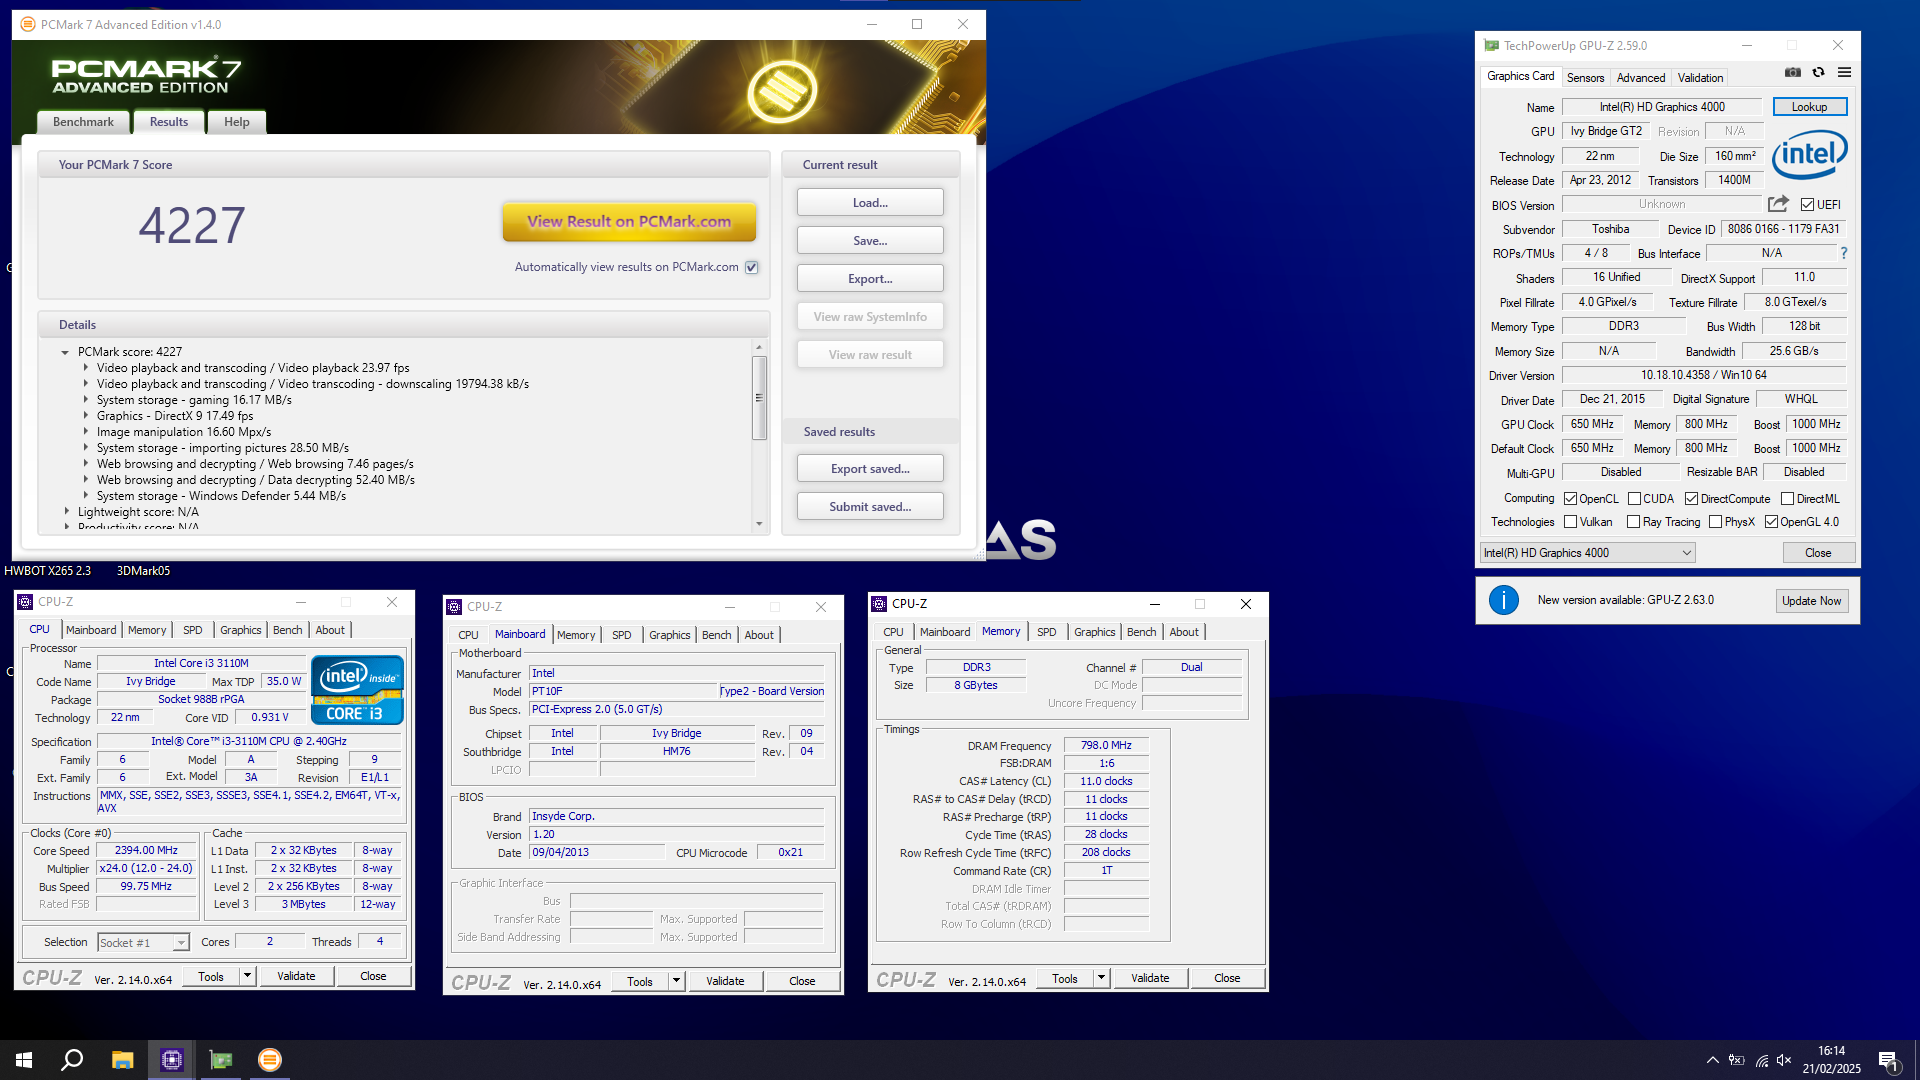Image resolution: width=1920 pixels, height=1080 pixels.
Task: Click the 3DMark05 desktop shortcut
Action: [143, 571]
